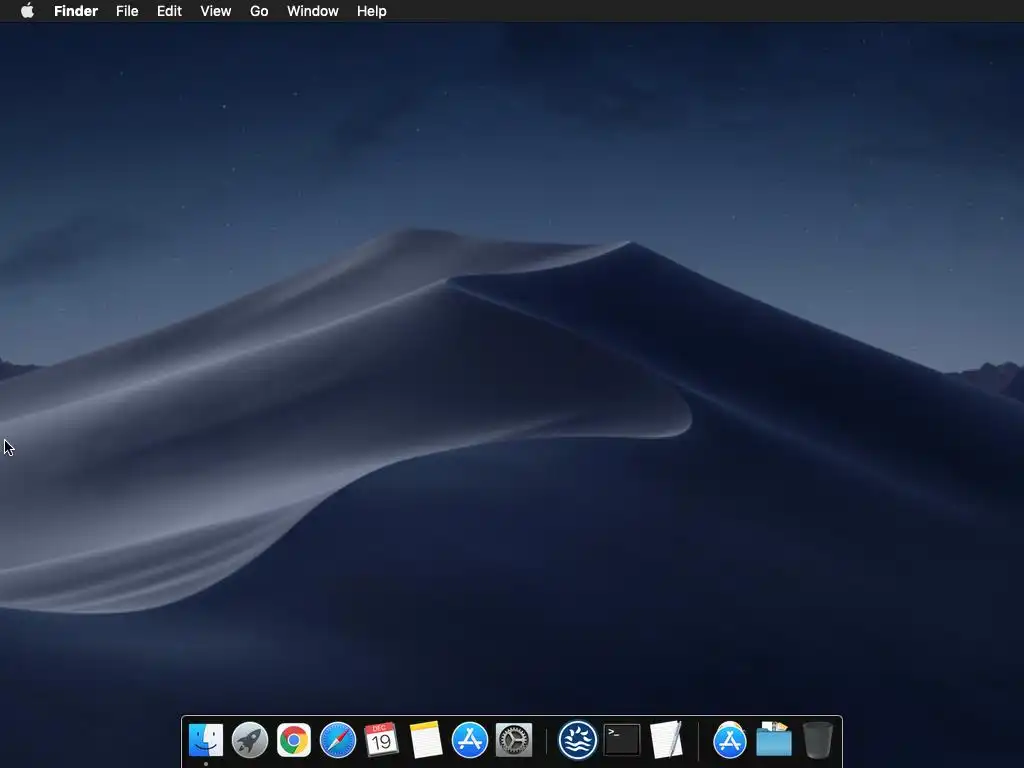1024x768 pixels.
Task: Launch Terminal from the Dock
Action: coord(622,740)
